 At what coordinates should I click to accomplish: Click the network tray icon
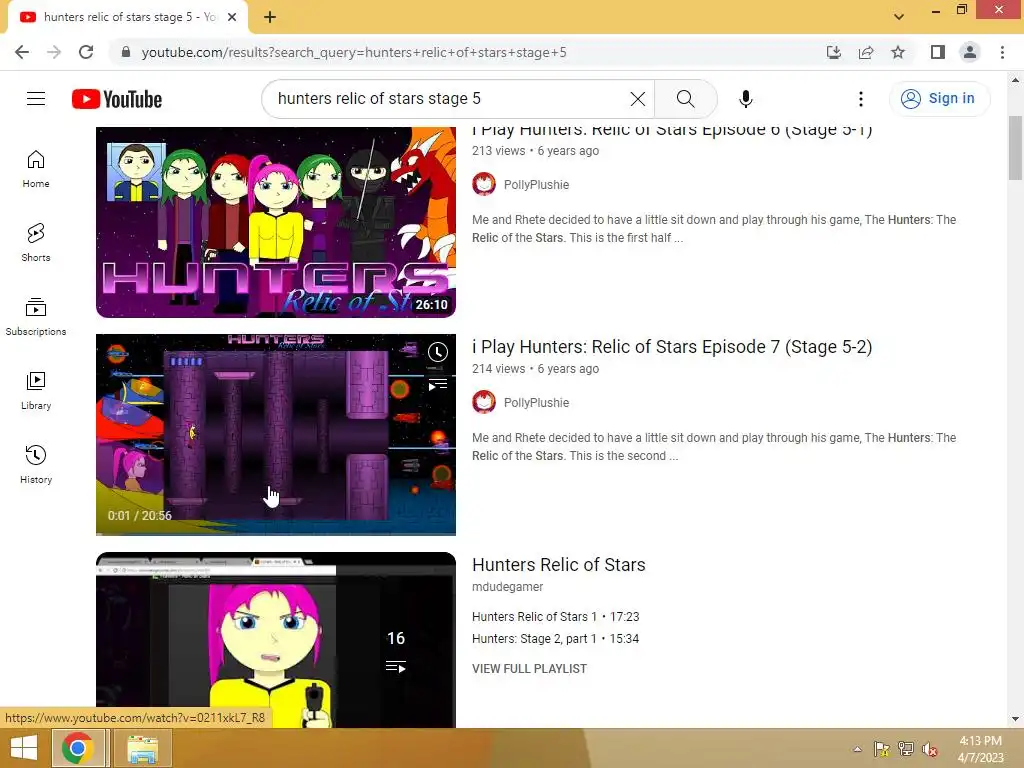click(906, 749)
